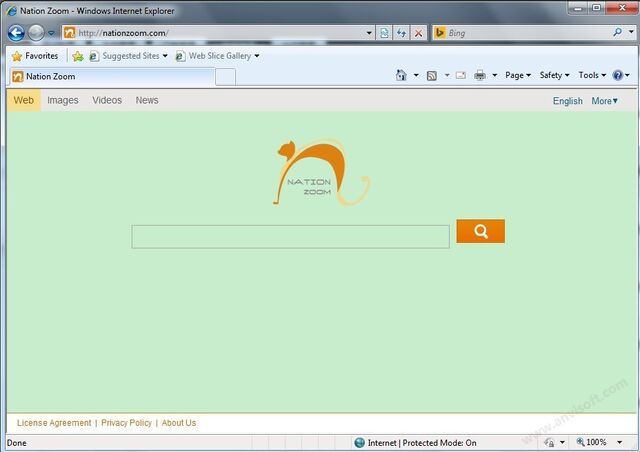Viewport: 640px width, 452px height.
Task: Expand the More dropdown on the page
Action: [x=604, y=101]
